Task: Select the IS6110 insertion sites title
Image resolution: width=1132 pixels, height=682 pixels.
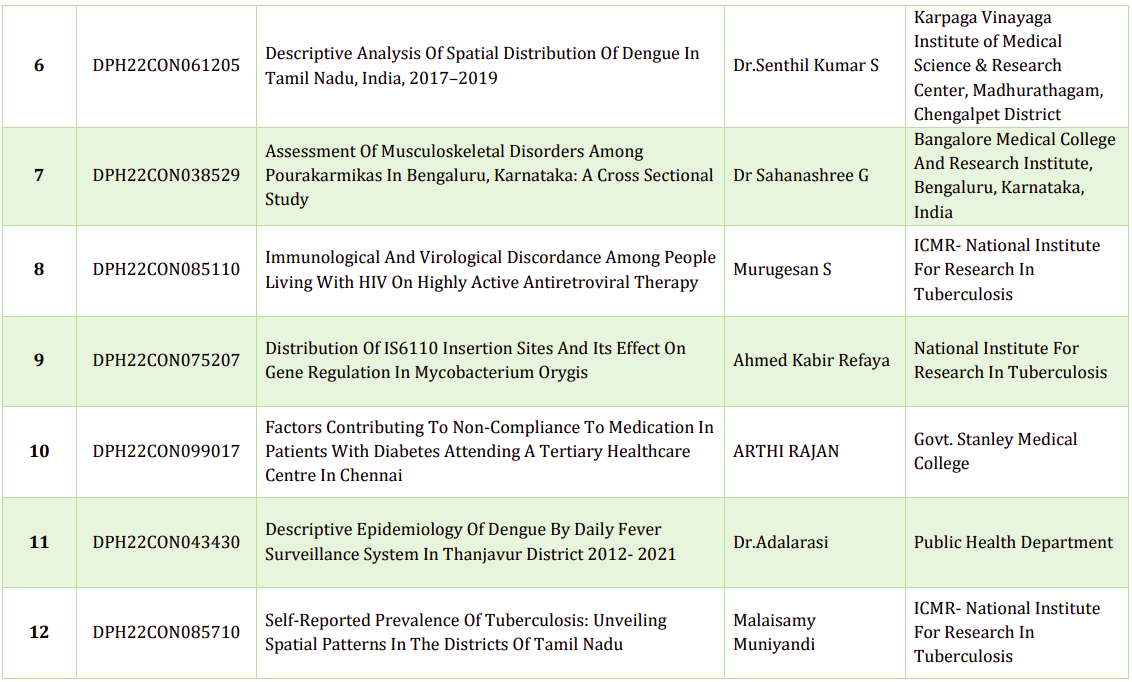Action: click(475, 361)
